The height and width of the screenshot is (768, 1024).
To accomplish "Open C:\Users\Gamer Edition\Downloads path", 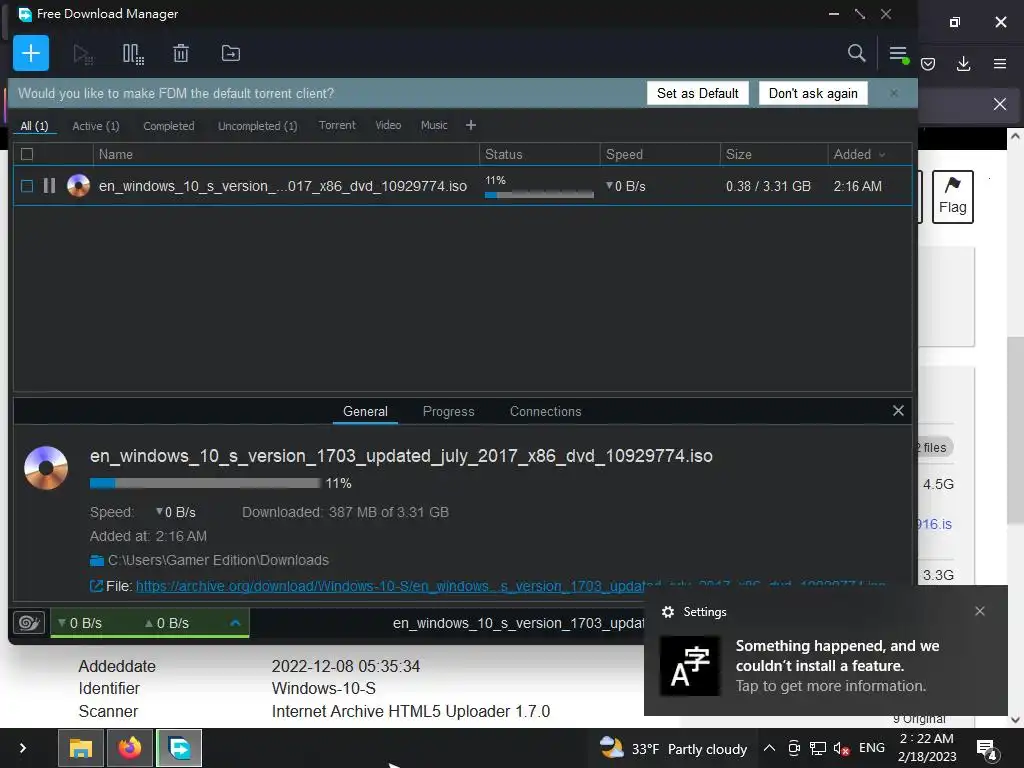I will pos(218,560).
